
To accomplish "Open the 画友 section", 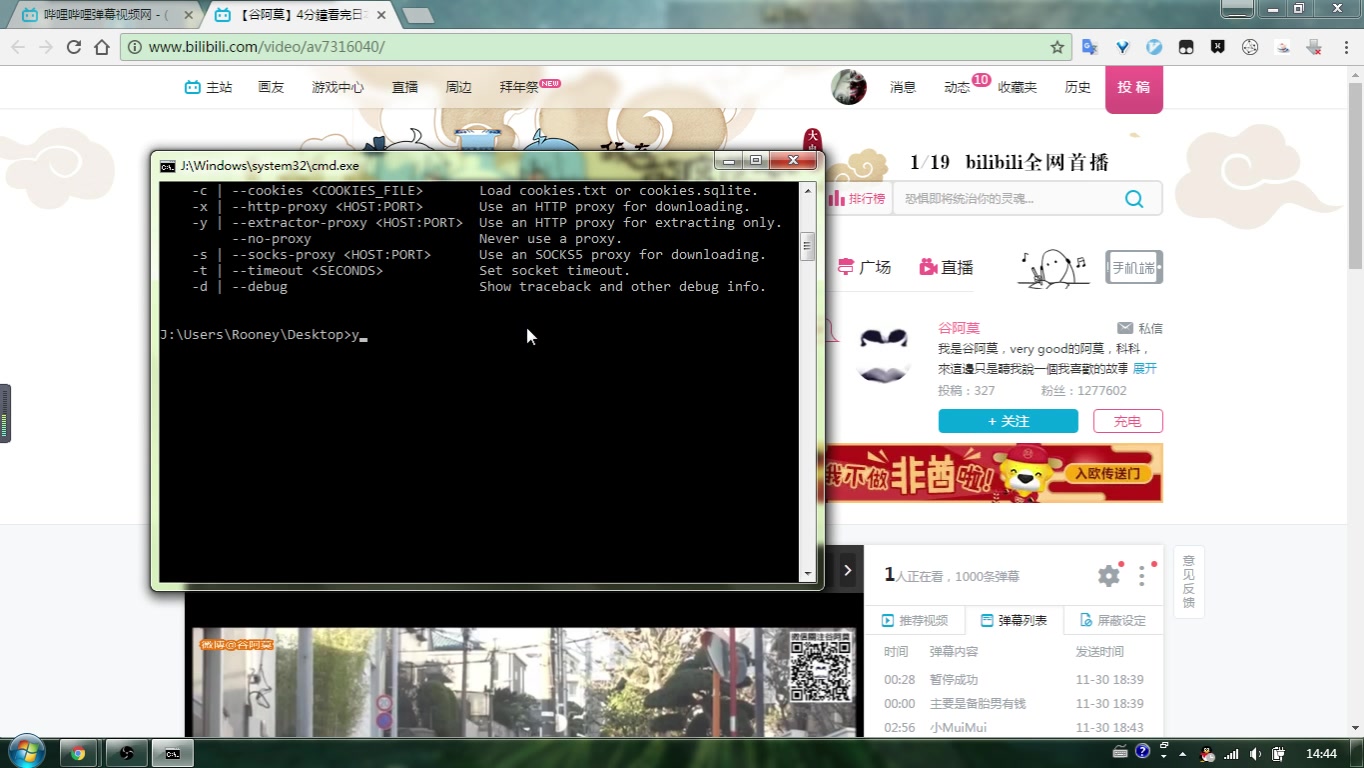I will [x=271, y=87].
